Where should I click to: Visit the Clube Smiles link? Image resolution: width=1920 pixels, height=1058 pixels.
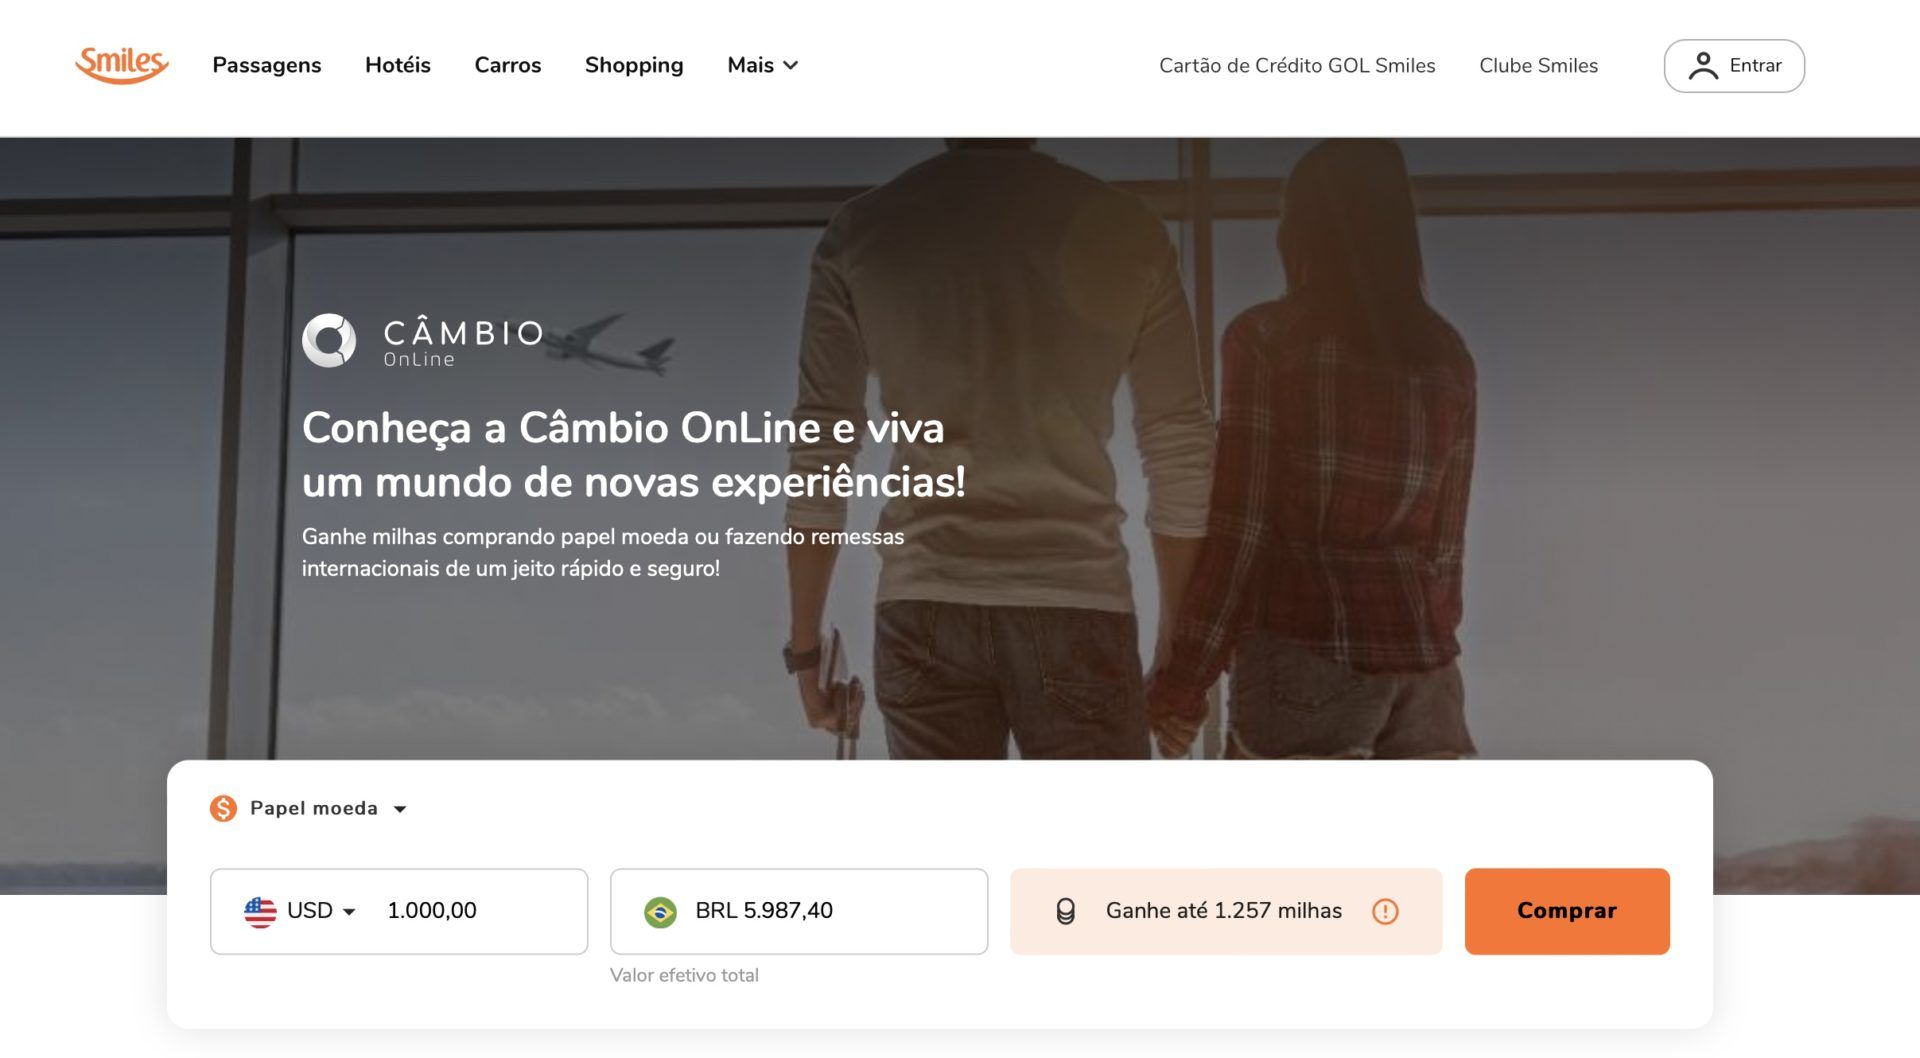click(1538, 66)
